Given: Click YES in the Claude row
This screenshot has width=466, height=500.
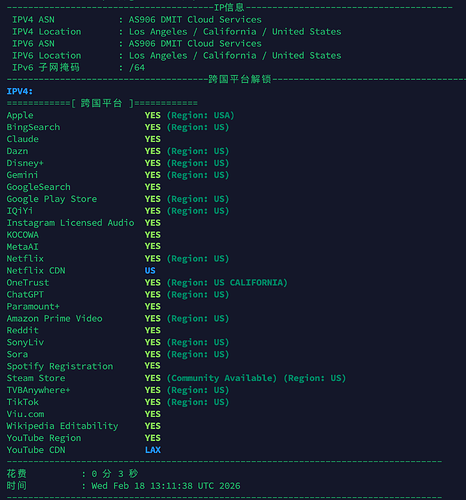Looking at the screenshot, I should [x=153, y=139].
